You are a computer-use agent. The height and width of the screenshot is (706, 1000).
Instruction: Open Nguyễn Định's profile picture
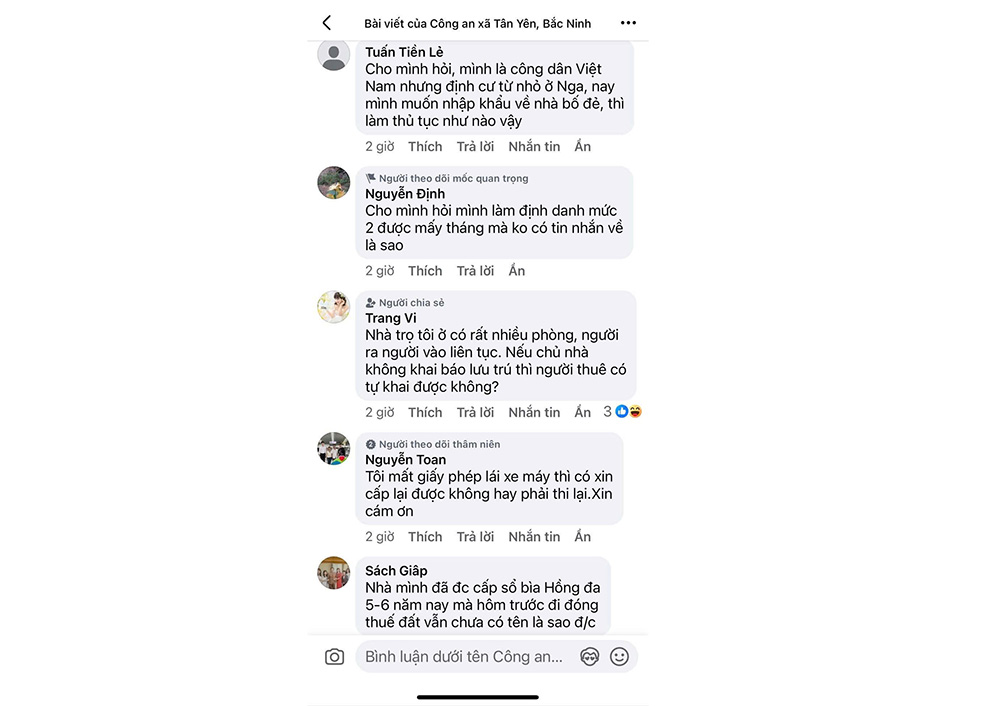[334, 182]
